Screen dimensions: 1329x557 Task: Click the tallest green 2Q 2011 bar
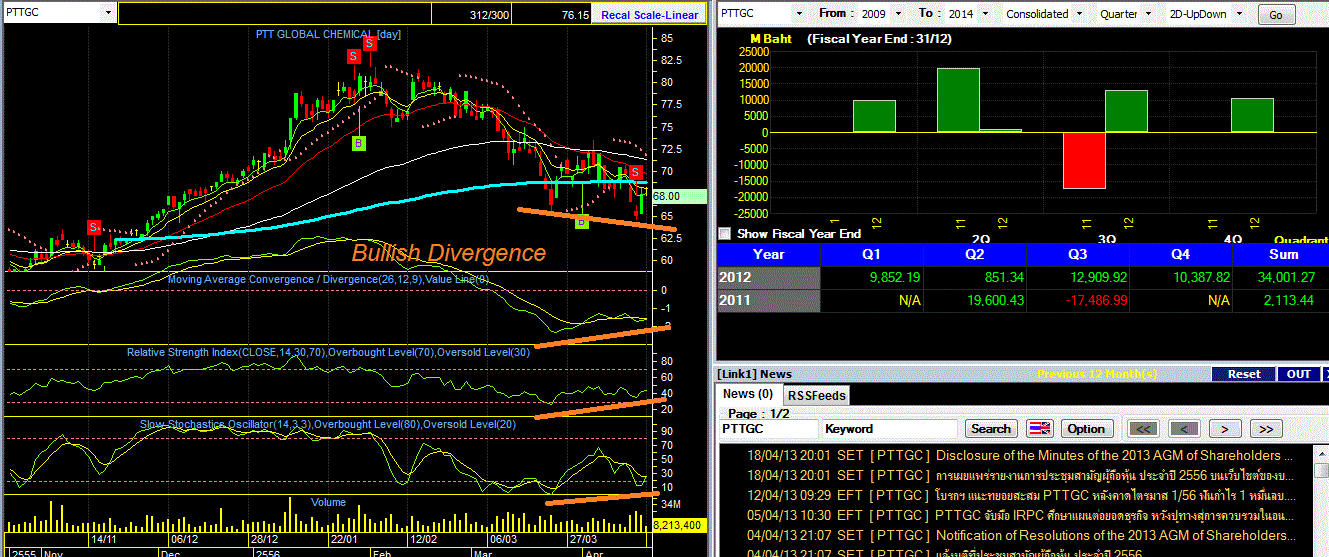pos(957,100)
